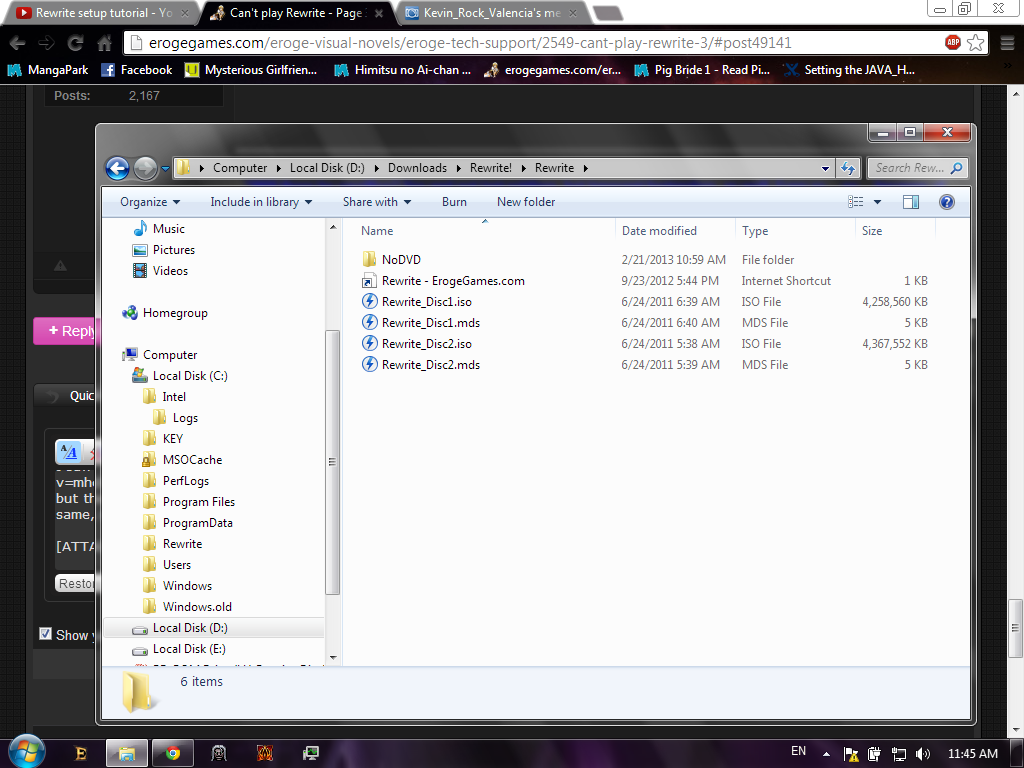This screenshot has width=1024, height=768.
Task: Toggle the Show checkbox on forum page
Action: click(x=45, y=634)
